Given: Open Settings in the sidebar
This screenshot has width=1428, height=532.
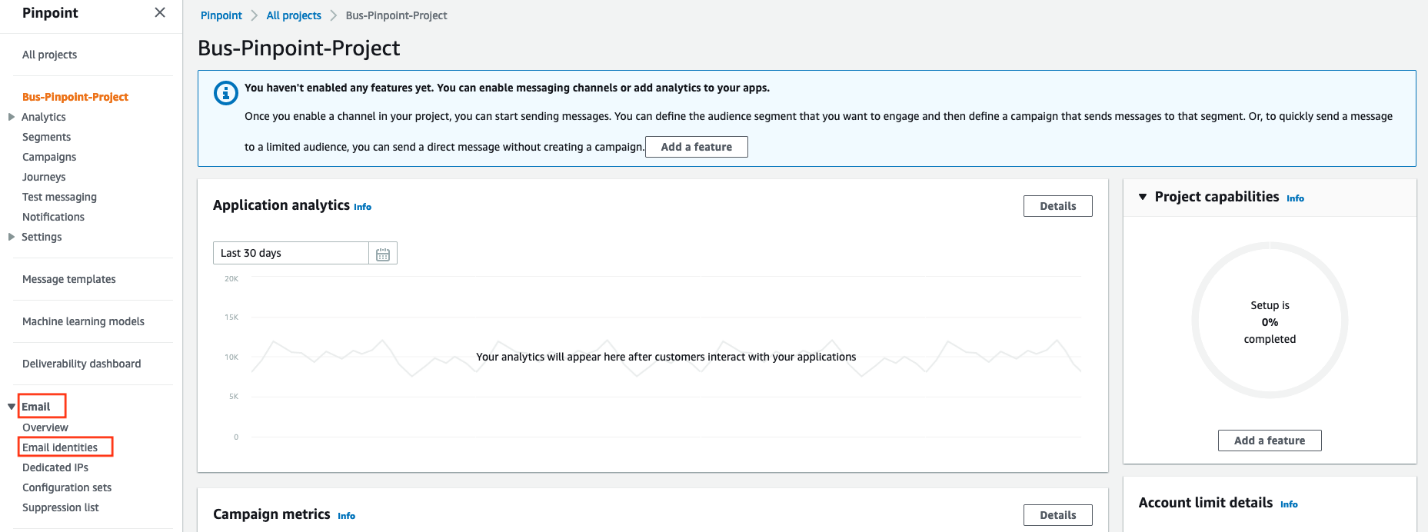Looking at the screenshot, I should tap(42, 237).
